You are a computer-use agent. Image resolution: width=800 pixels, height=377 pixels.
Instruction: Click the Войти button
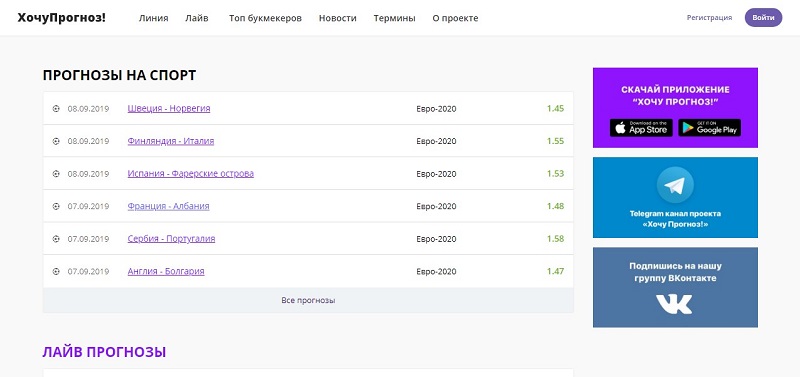pyautogui.click(x=763, y=17)
